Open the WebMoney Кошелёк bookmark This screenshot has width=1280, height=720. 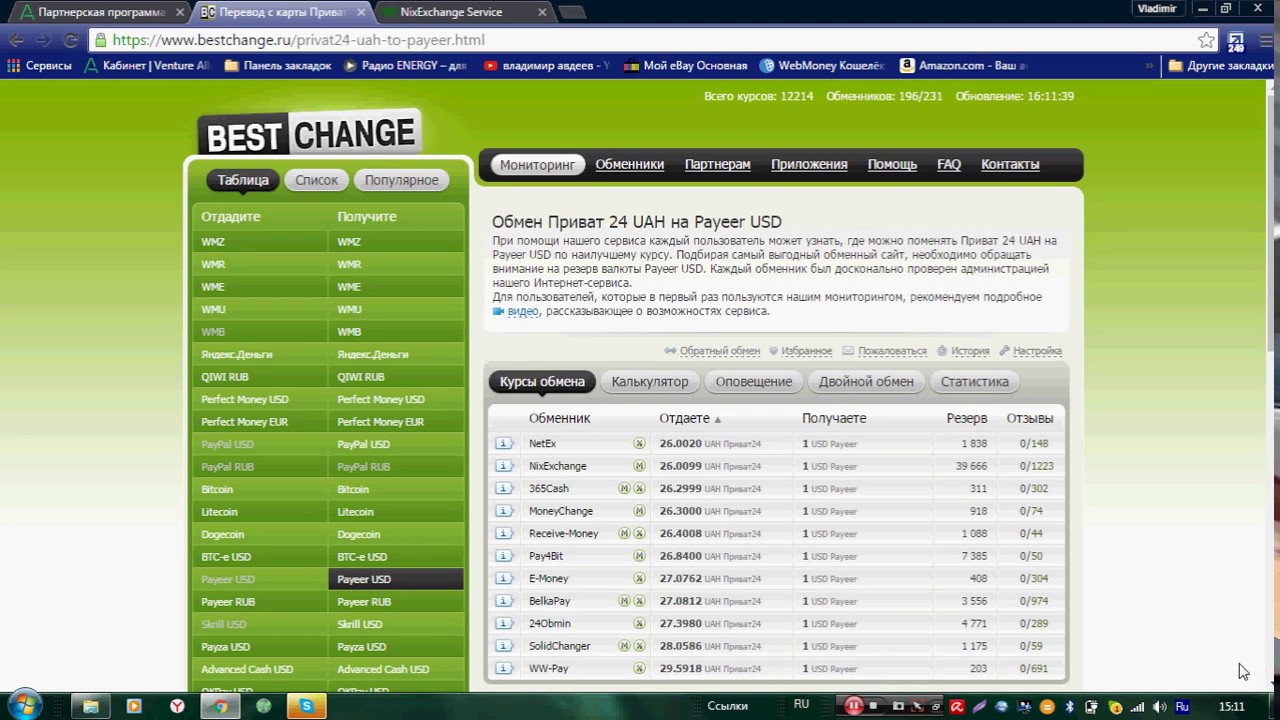(822, 65)
